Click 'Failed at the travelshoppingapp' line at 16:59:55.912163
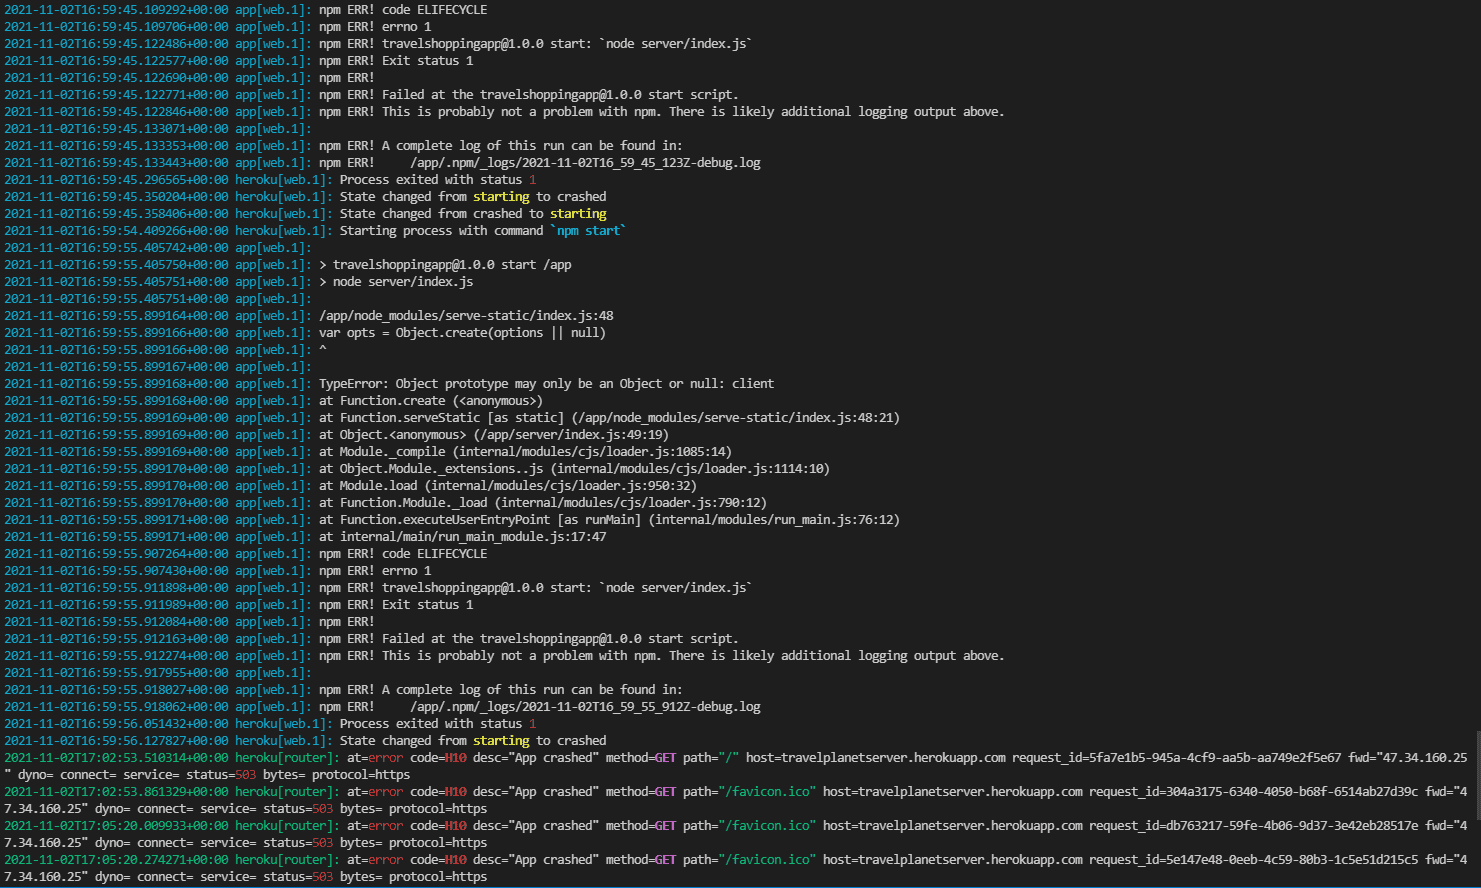The image size is (1481, 888). pyautogui.click(x=371, y=639)
